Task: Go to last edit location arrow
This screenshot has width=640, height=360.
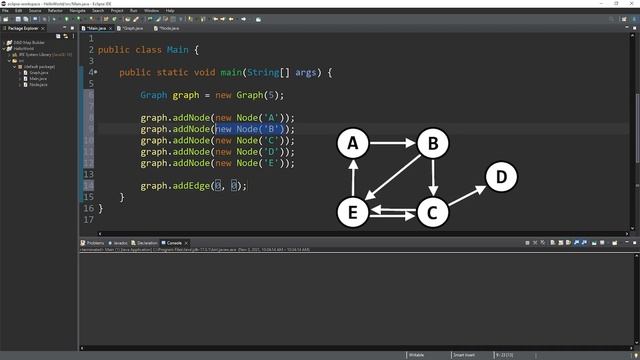Action: click(x=215, y=19)
